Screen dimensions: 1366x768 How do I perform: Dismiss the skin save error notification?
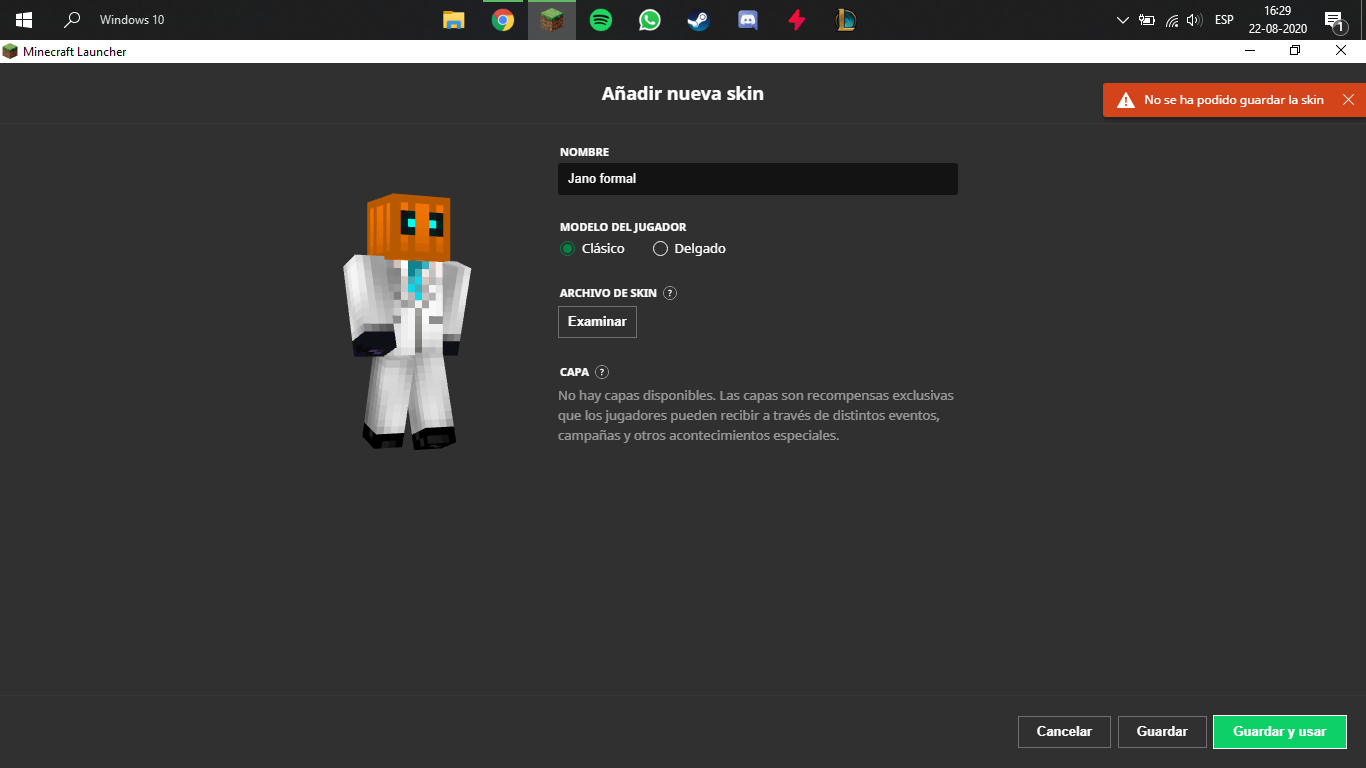click(x=1348, y=100)
